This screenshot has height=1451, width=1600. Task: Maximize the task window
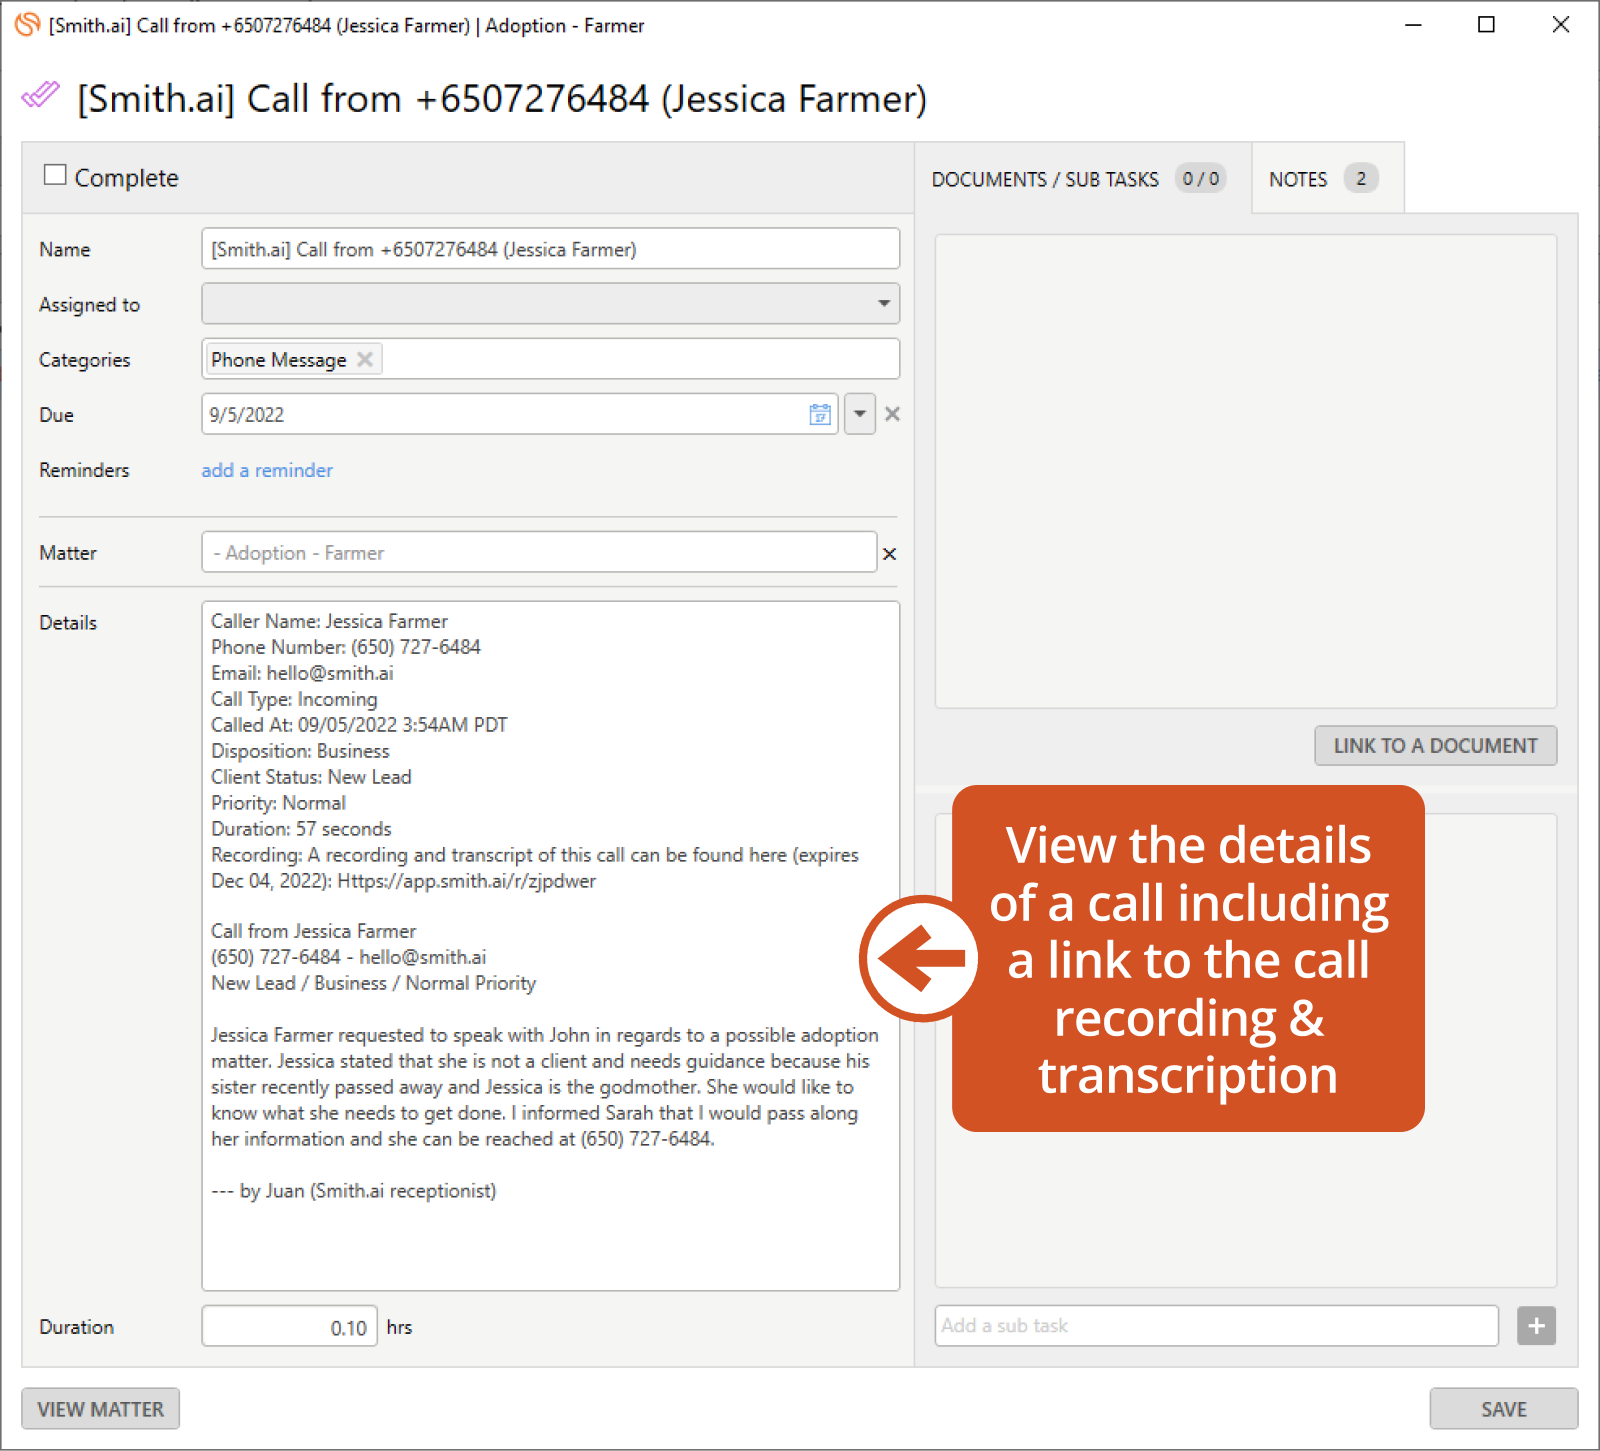point(1486,25)
